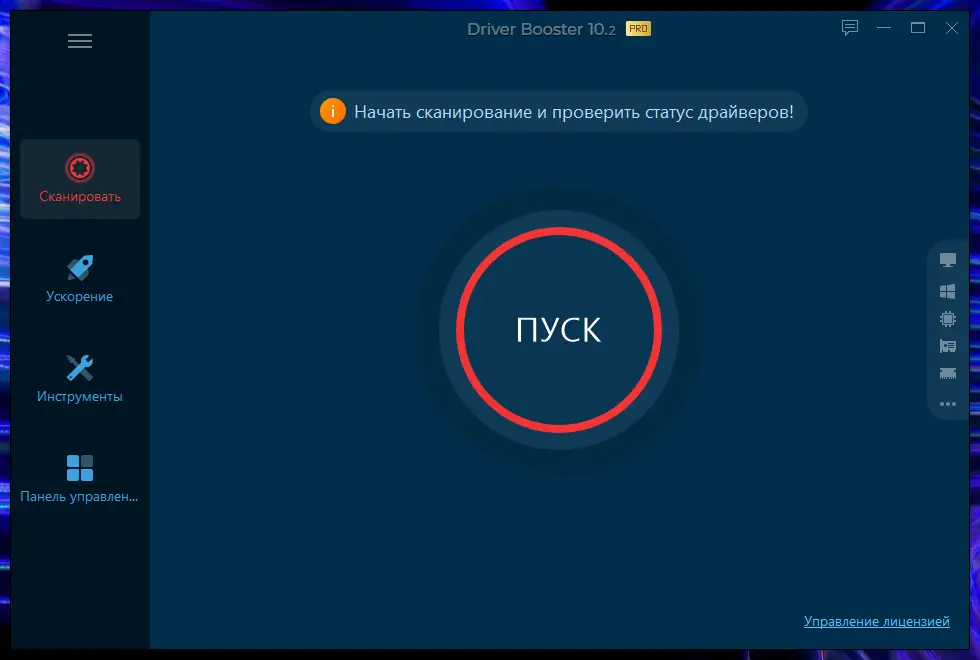
Task: Click the graphics card info icon
Action: pos(947,346)
